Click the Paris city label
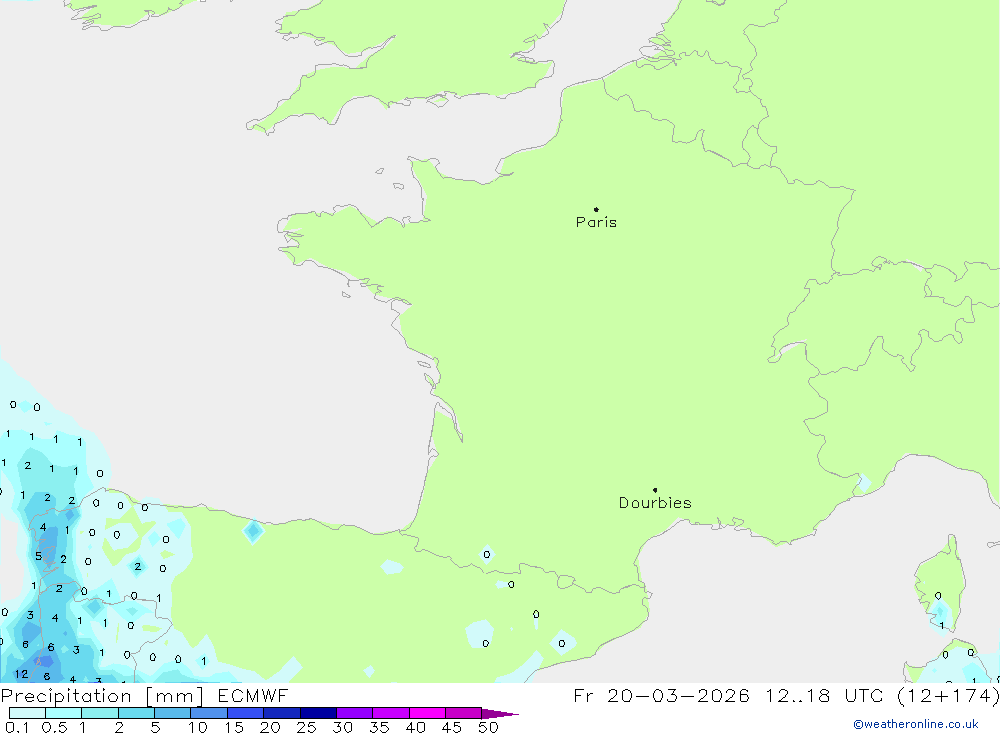The width and height of the screenshot is (1000, 733). (596, 222)
